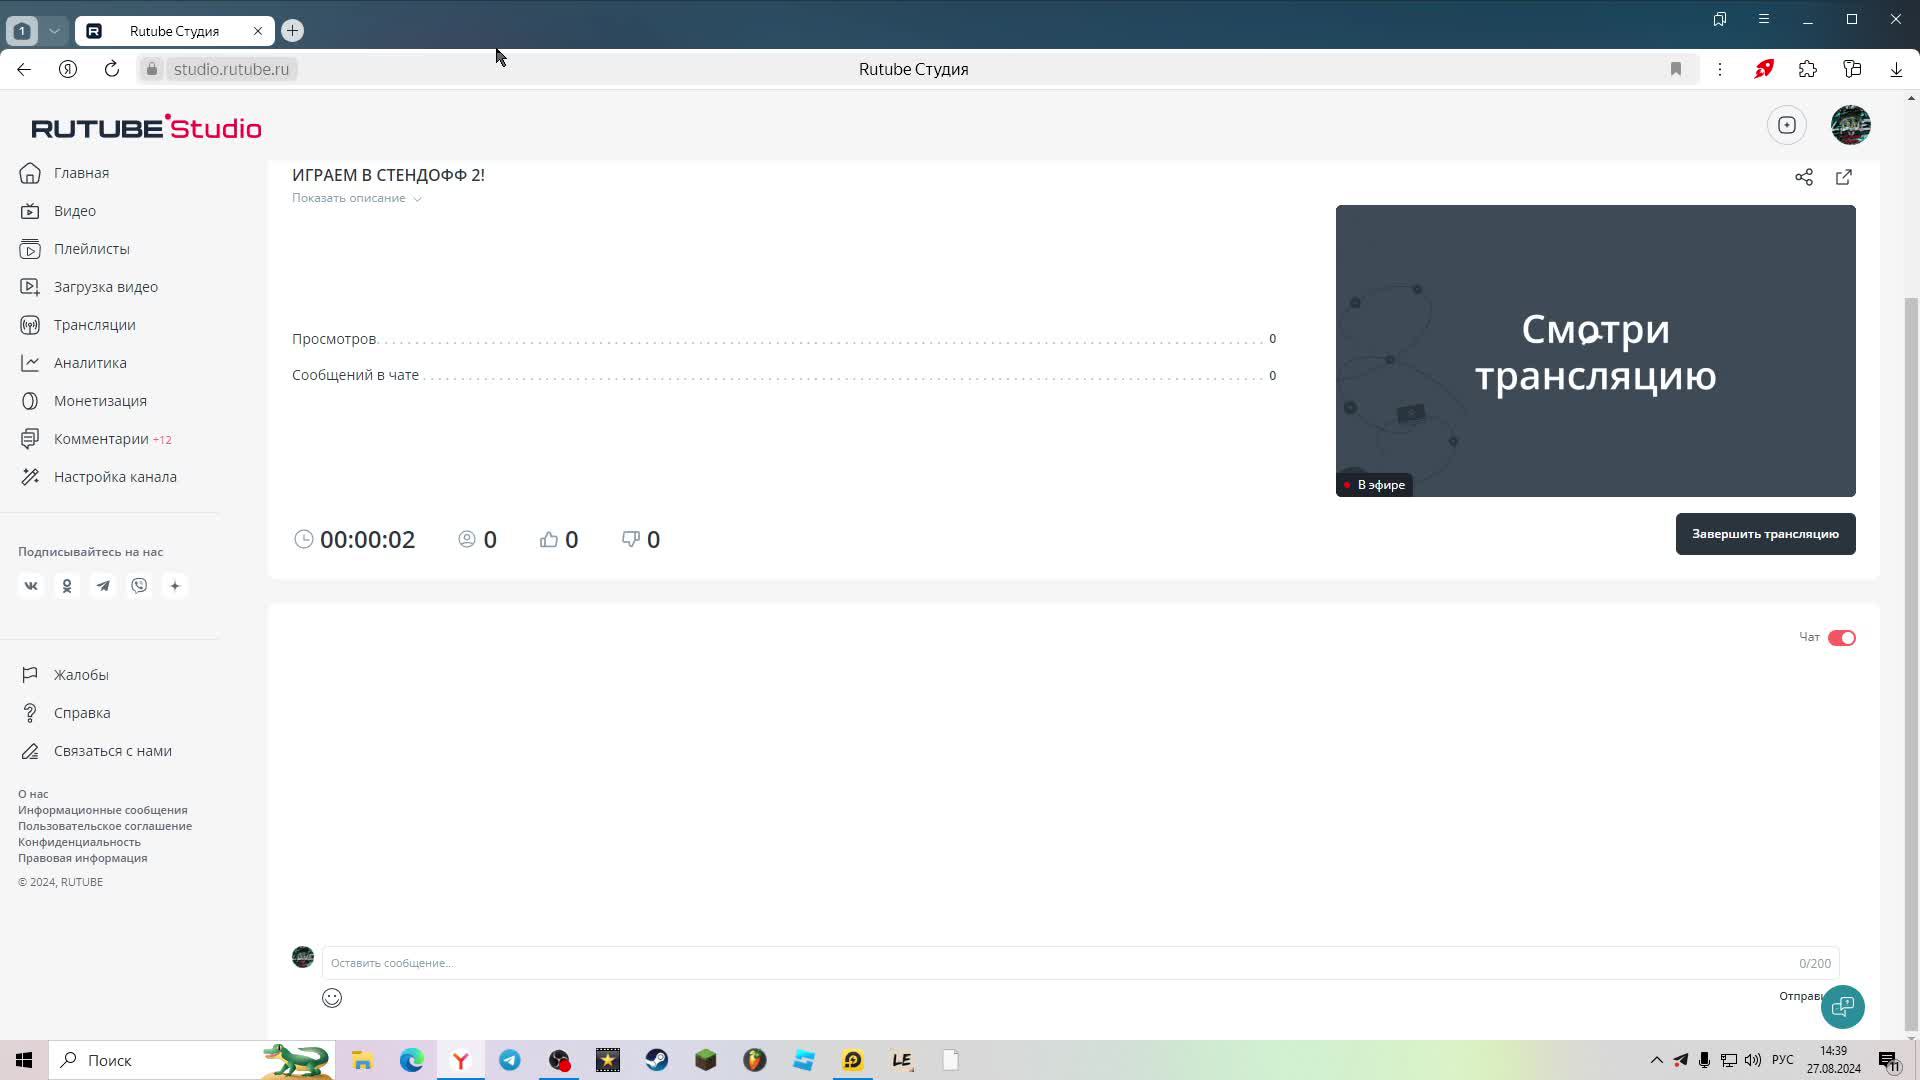Click the Комментарии speech-bubble icon
Screen dimensions: 1920x1080
(30, 439)
